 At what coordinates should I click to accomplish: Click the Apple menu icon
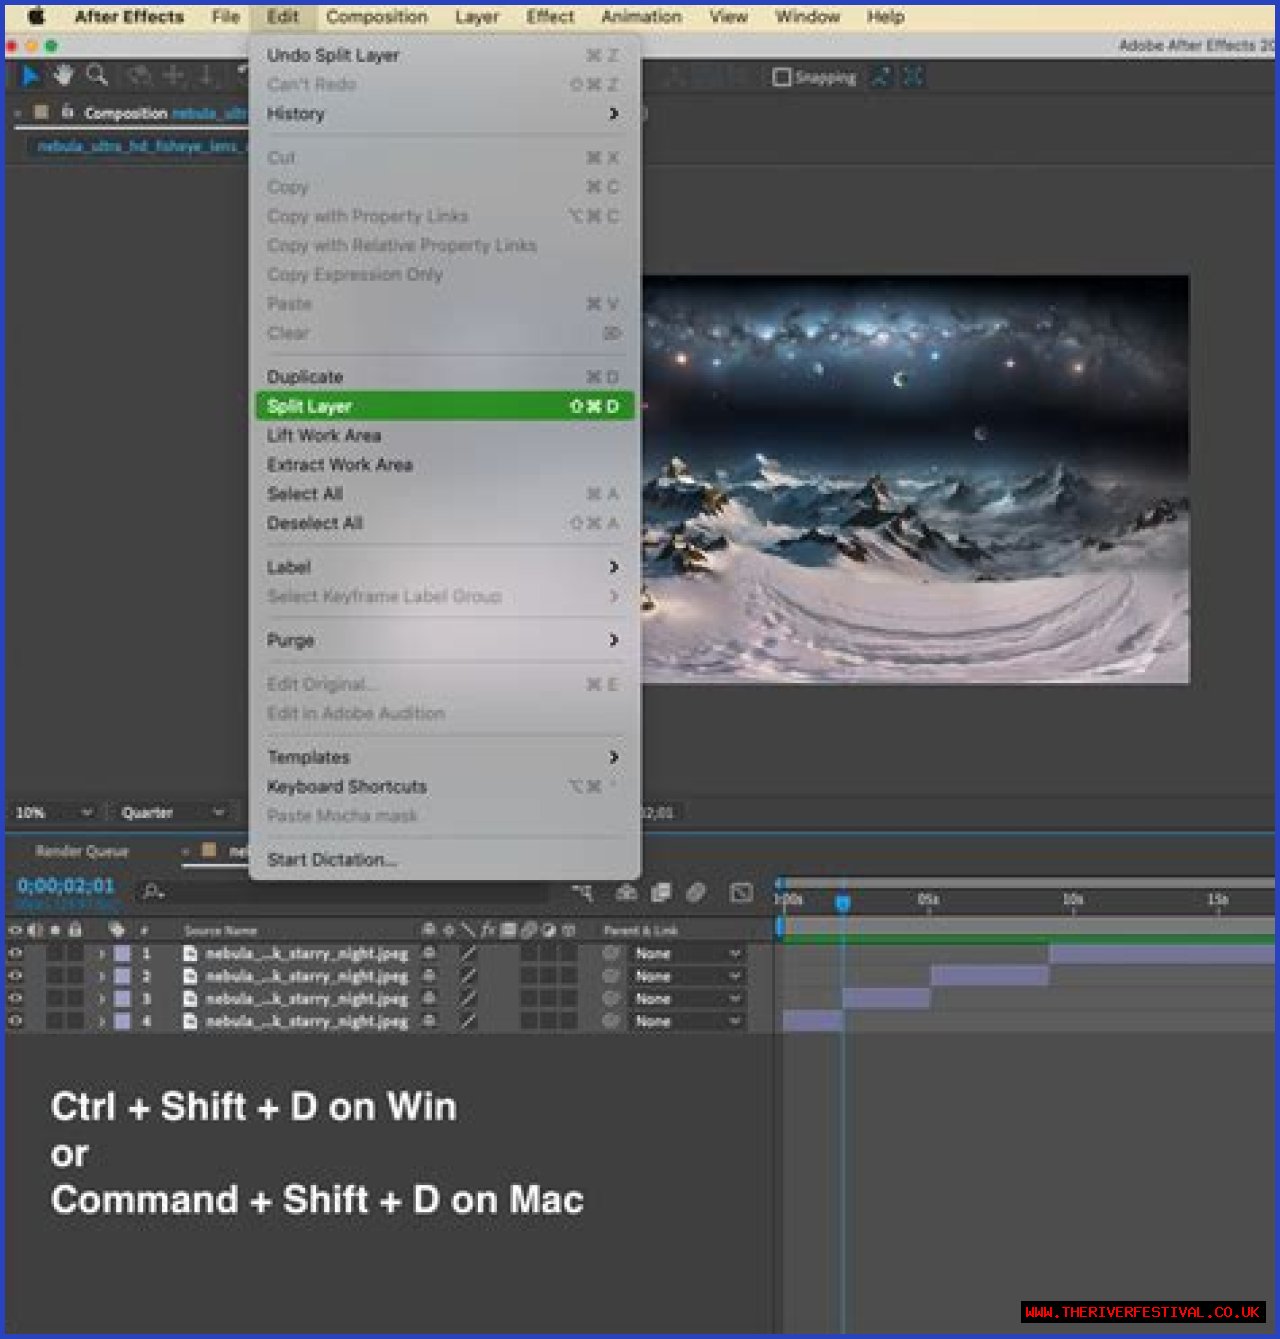click(x=37, y=17)
